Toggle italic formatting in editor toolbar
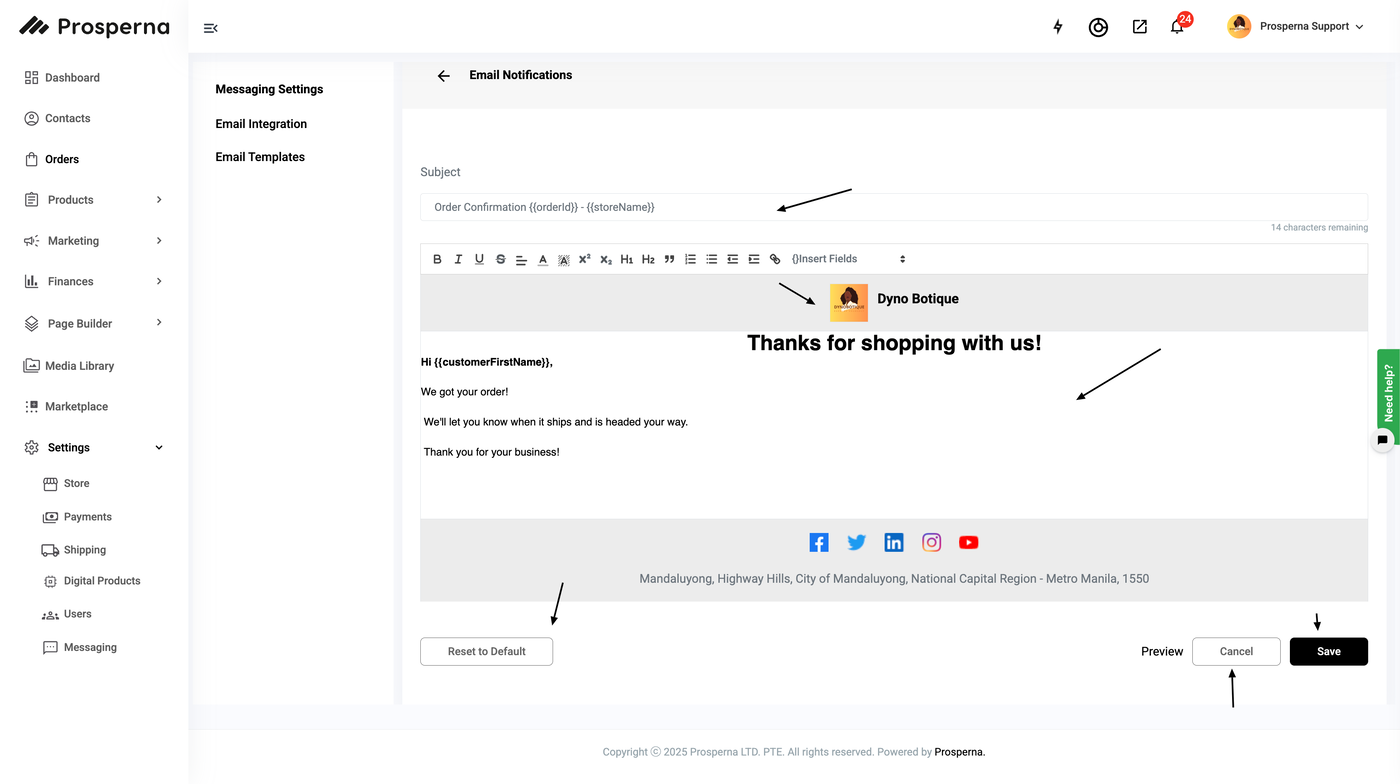The height and width of the screenshot is (784, 1400). pyautogui.click(x=458, y=259)
